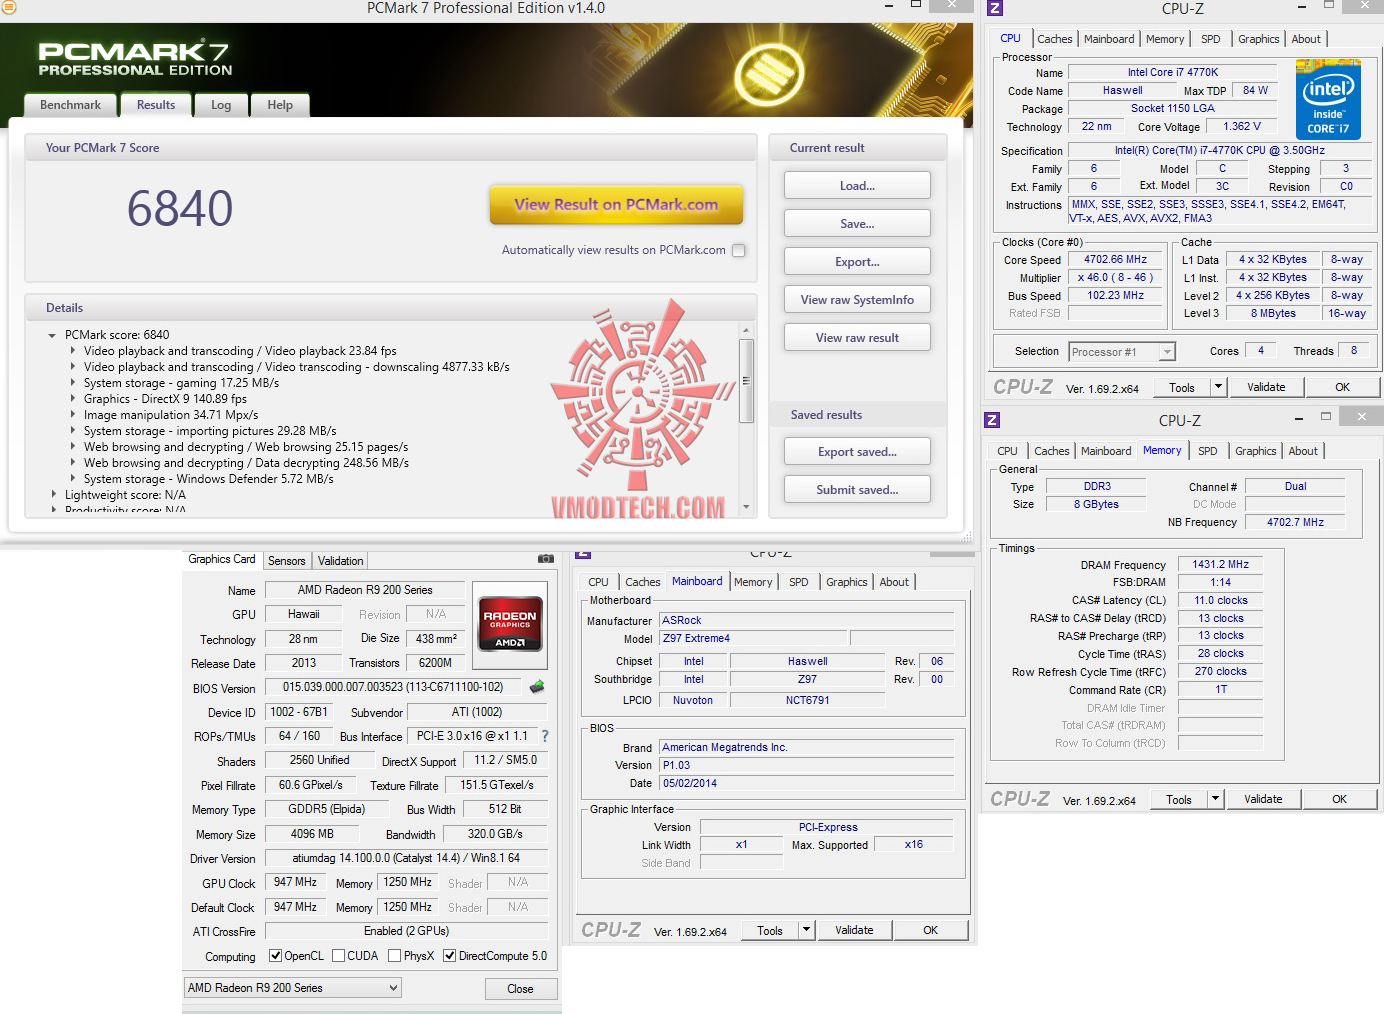Click the Export... button
This screenshot has height=1014, width=1384.
pos(857,262)
